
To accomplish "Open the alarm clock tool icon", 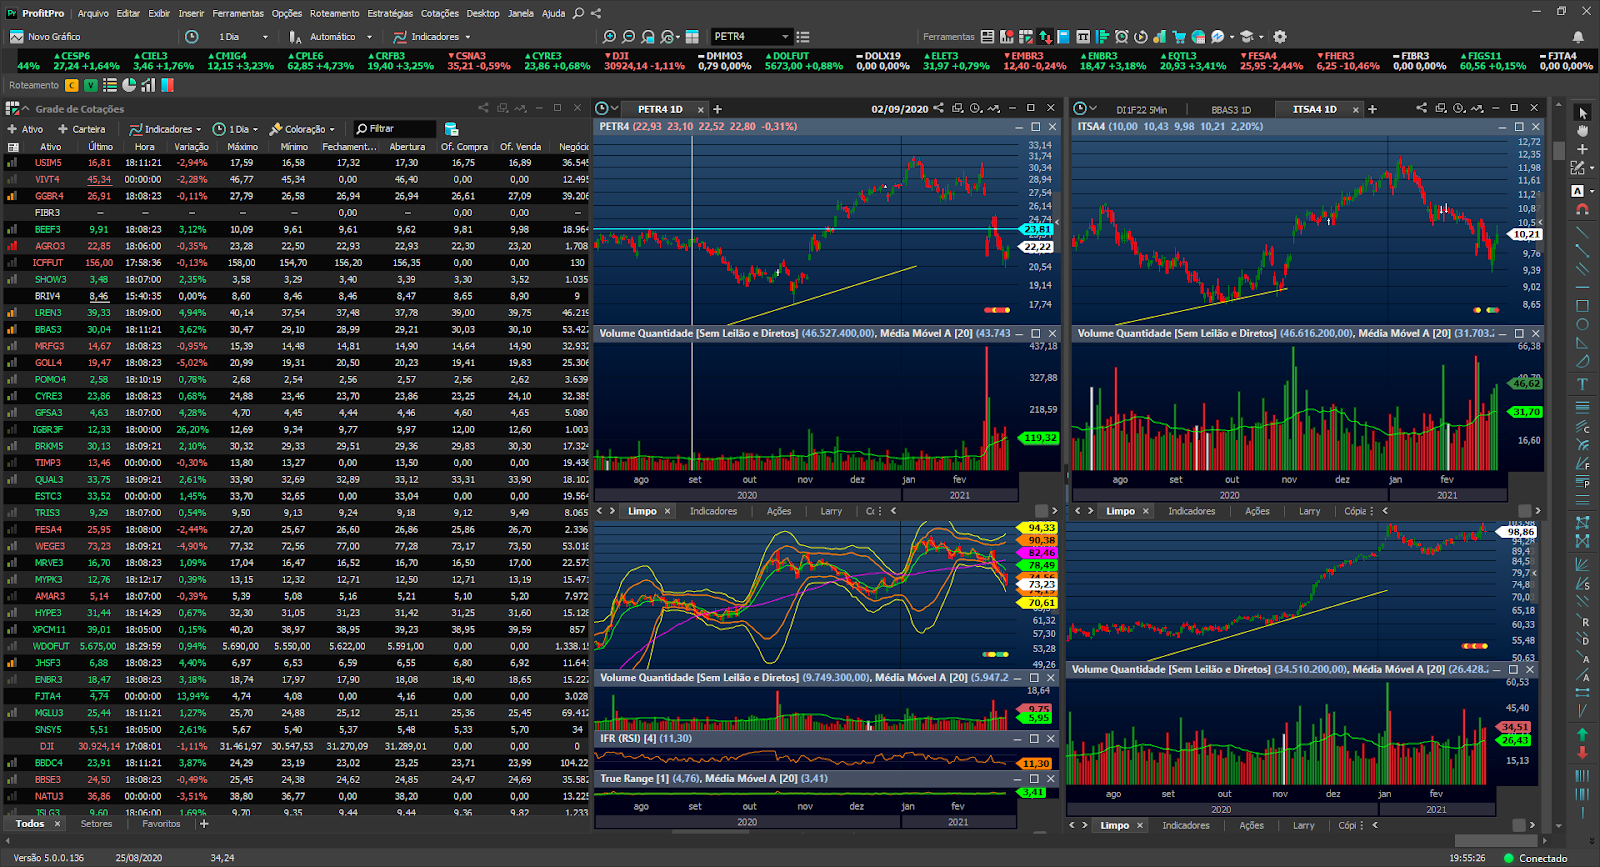I will pyautogui.click(x=1122, y=37).
